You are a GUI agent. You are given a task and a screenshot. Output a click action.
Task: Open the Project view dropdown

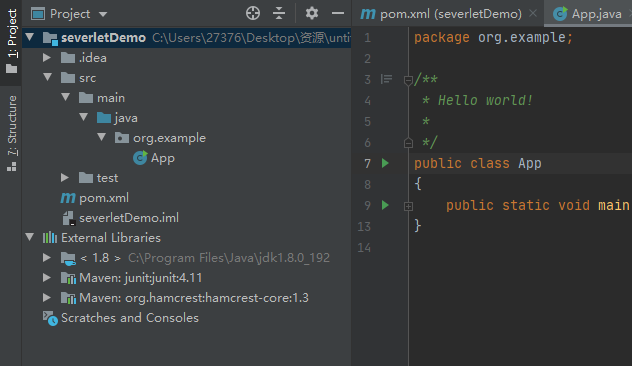click(x=103, y=14)
